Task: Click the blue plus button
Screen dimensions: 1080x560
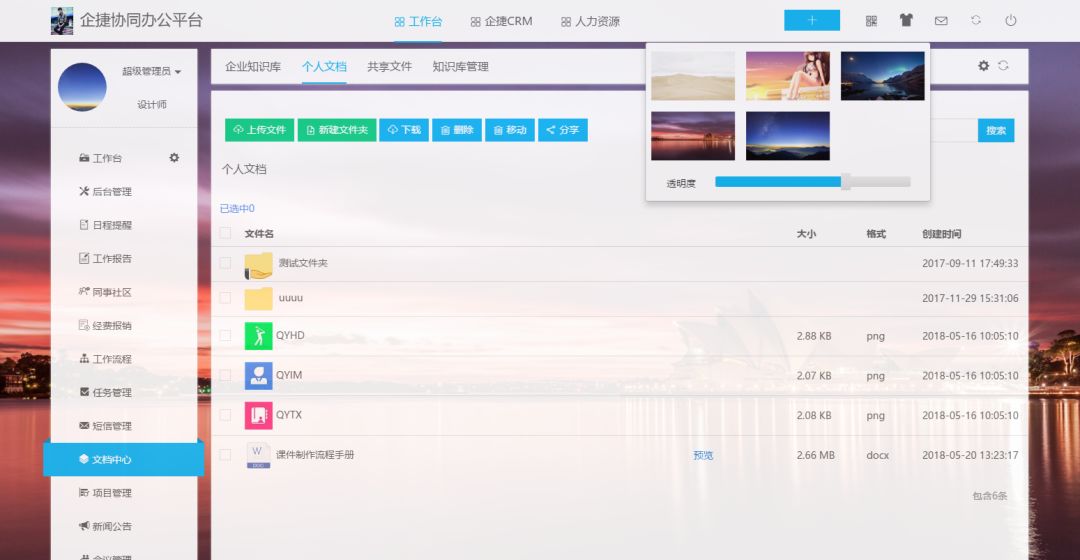Action: click(812, 21)
